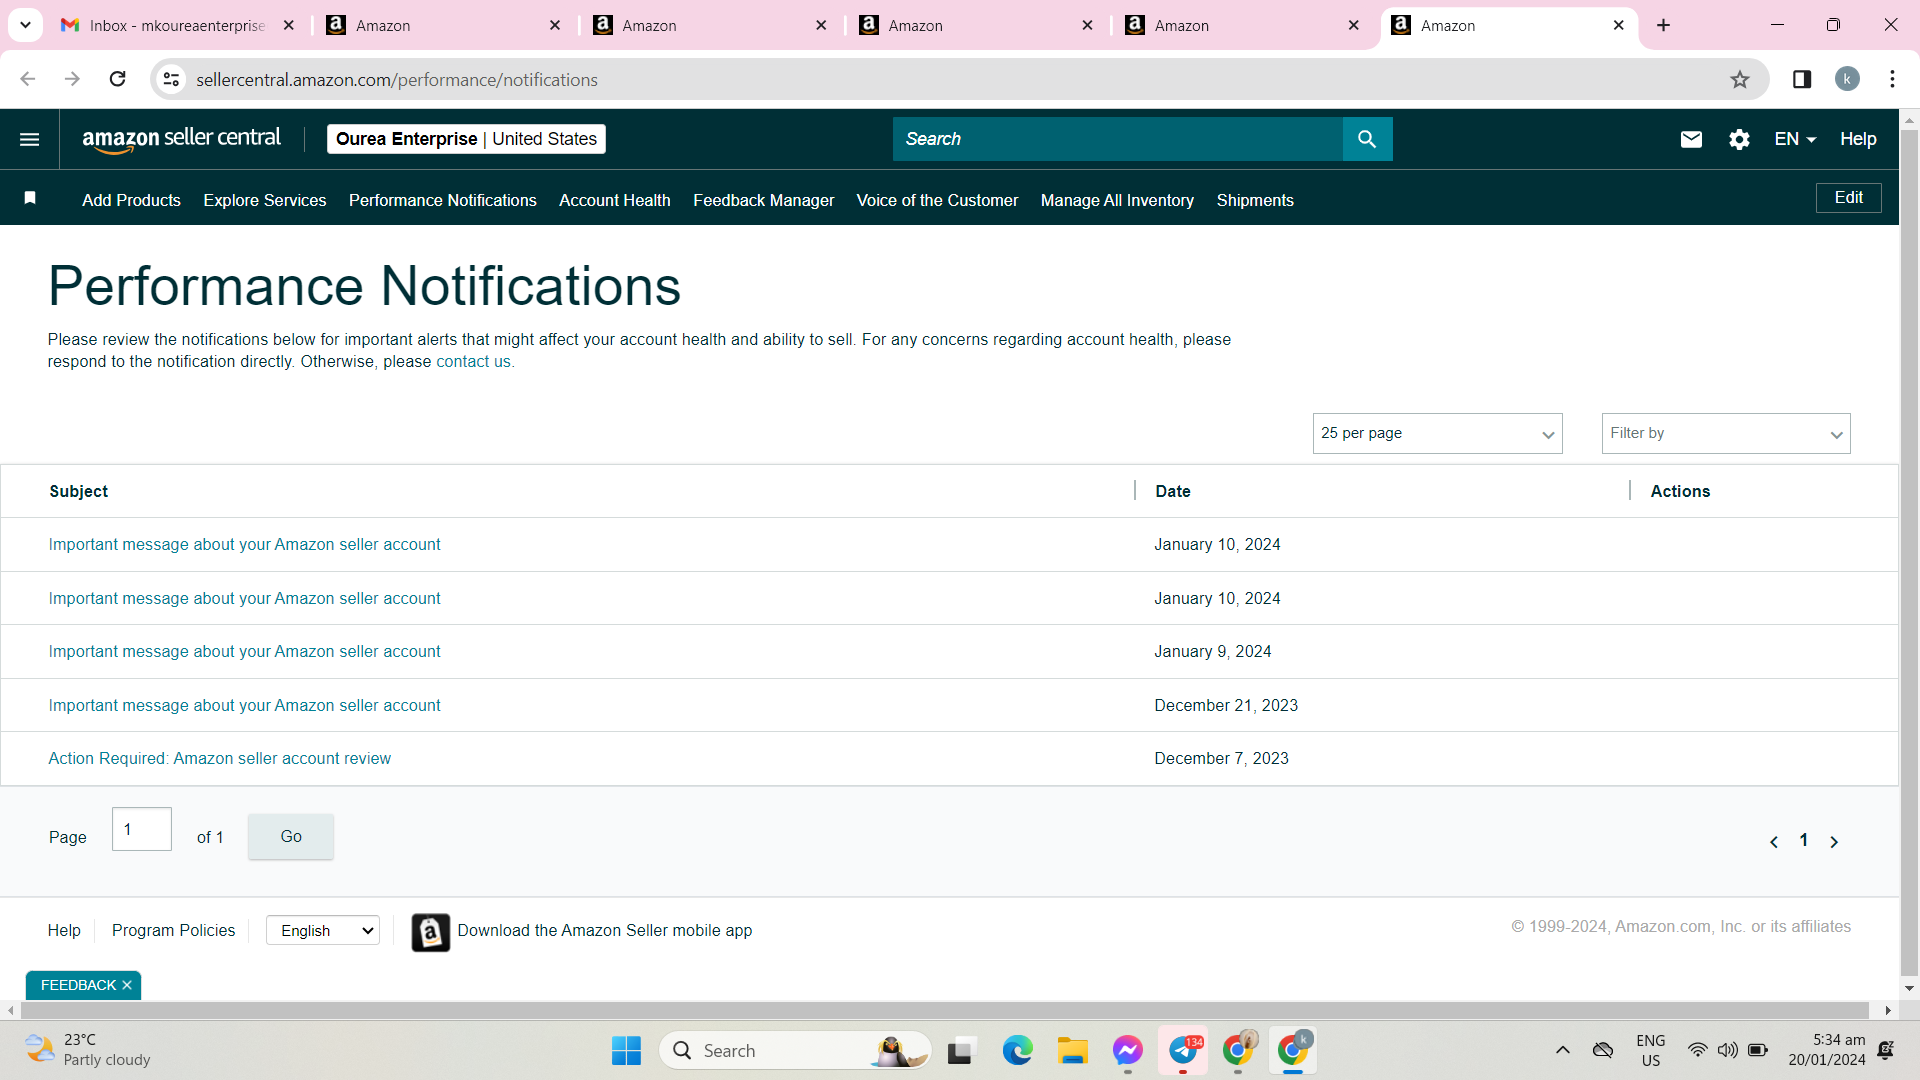
Task: Open a new browser tab
Action: (x=1663, y=25)
